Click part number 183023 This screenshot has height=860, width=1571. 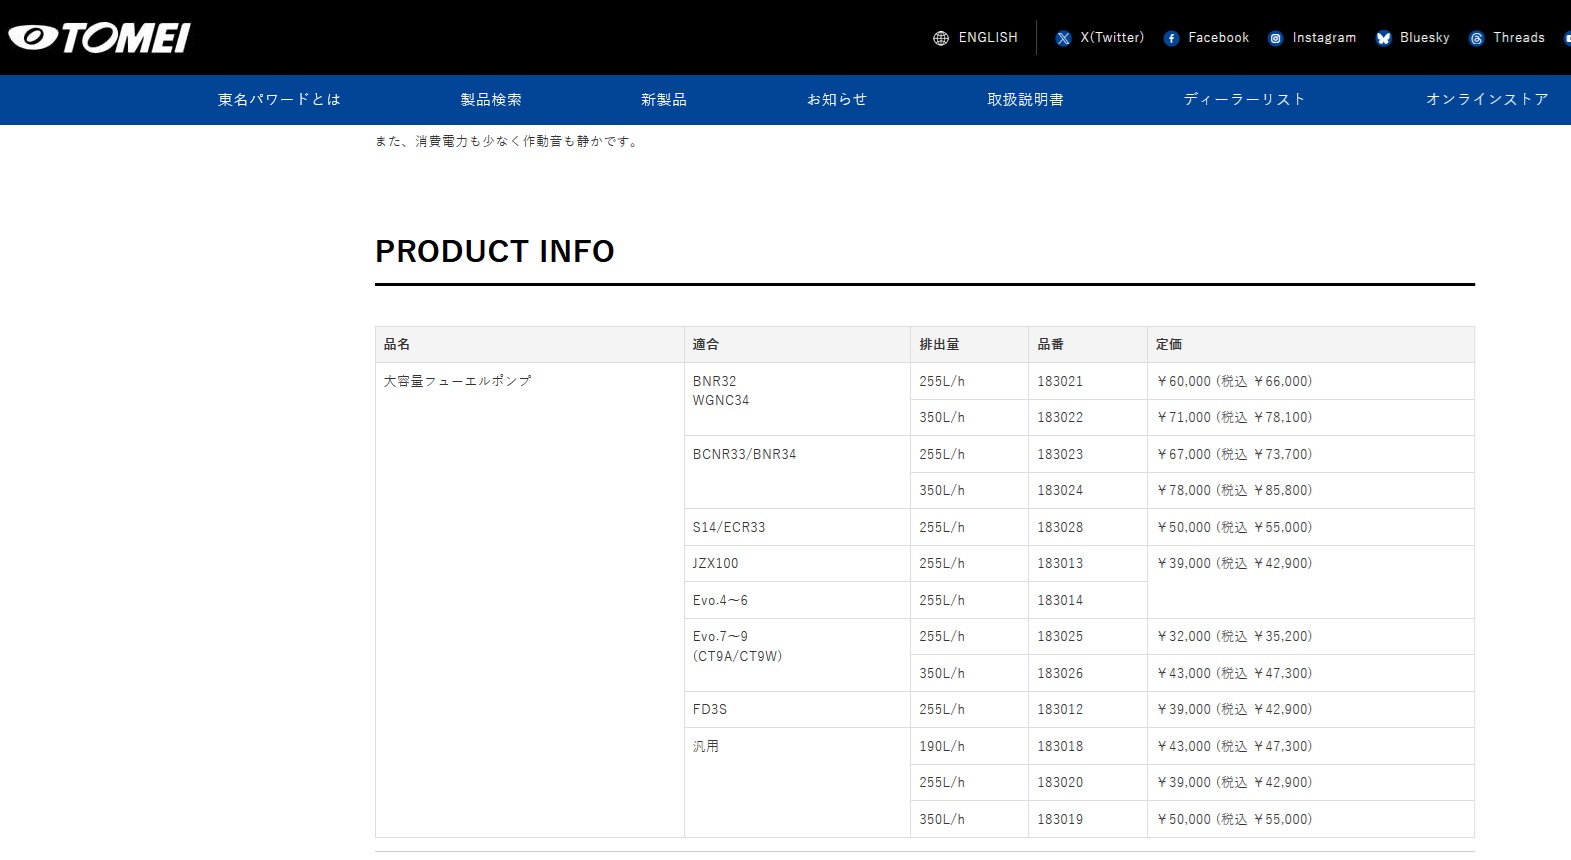(1060, 454)
